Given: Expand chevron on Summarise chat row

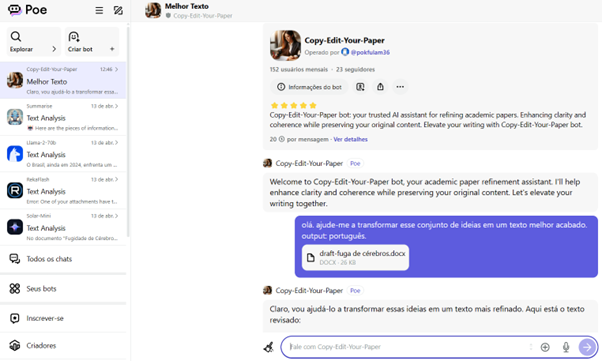Looking at the screenshot, I should pyautogui.click(x=117, y=106).
